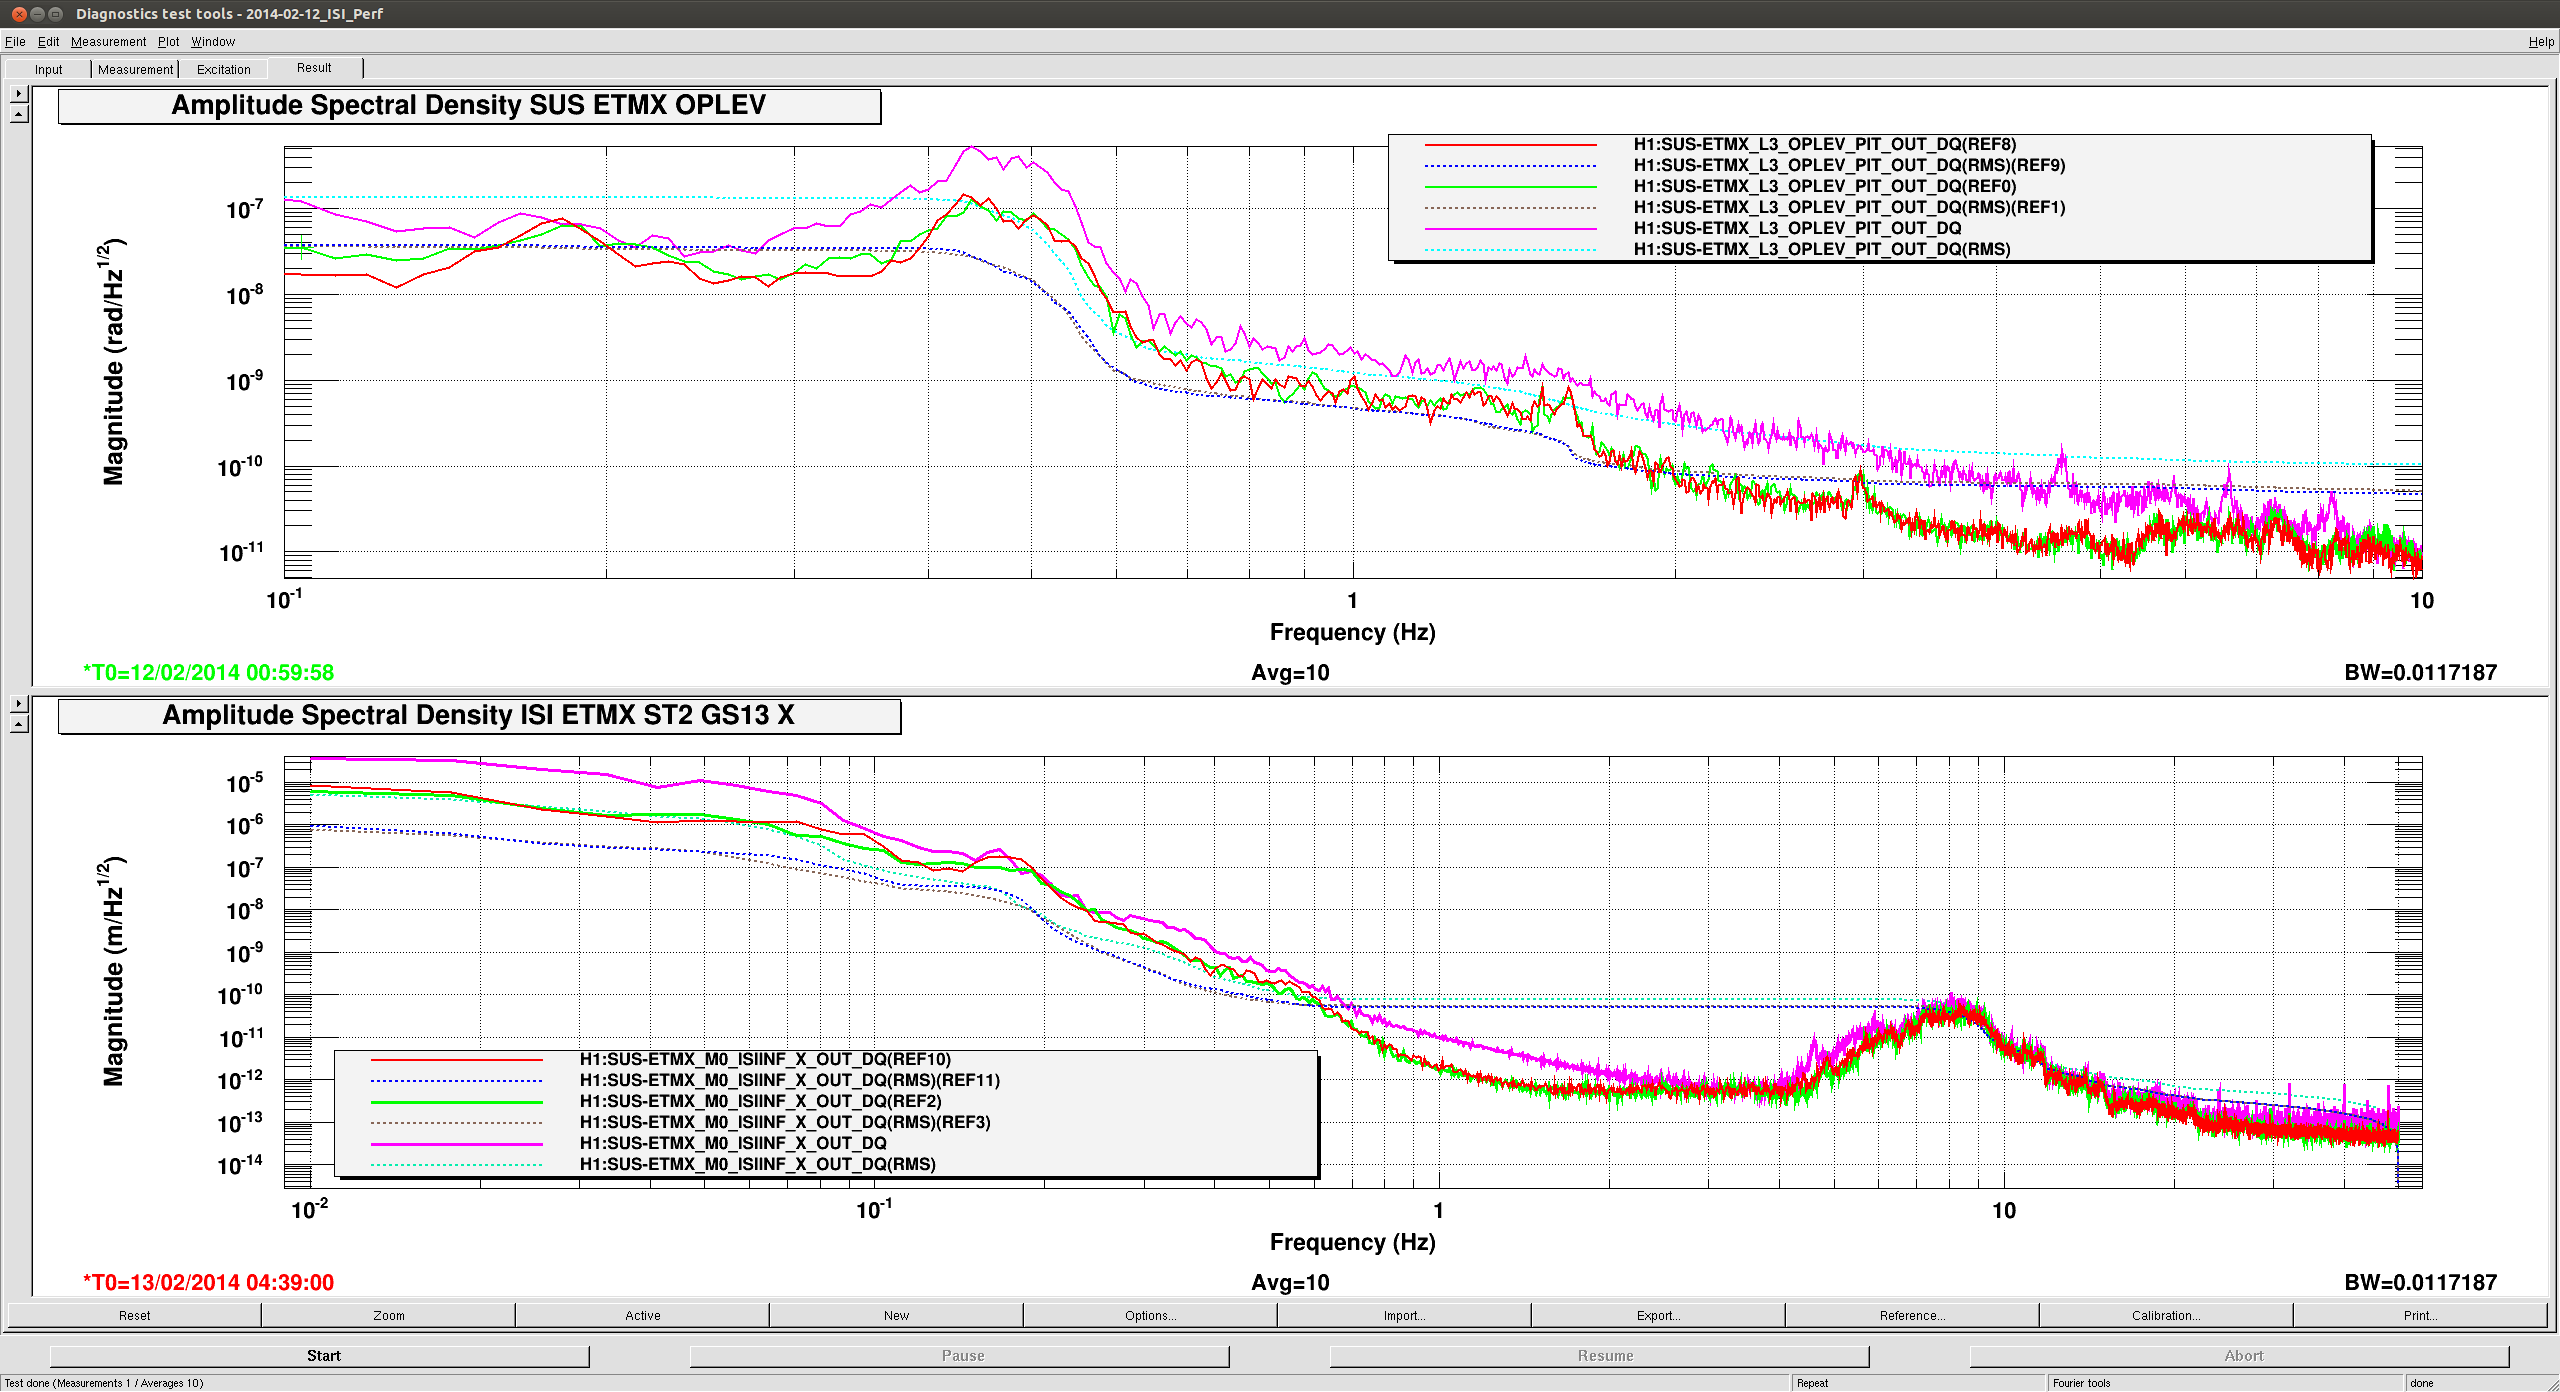Viewport: 2560px width, 1392px height.
Task: Open the Calibration... dialog
Action: pos(2166,1315)
